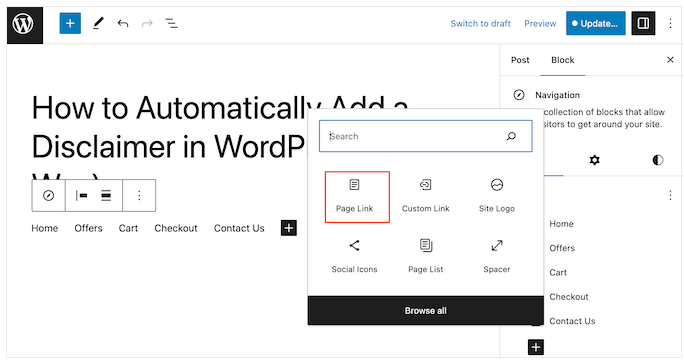
Task: Select the pencil Tools icon
Action: point(98,24)
